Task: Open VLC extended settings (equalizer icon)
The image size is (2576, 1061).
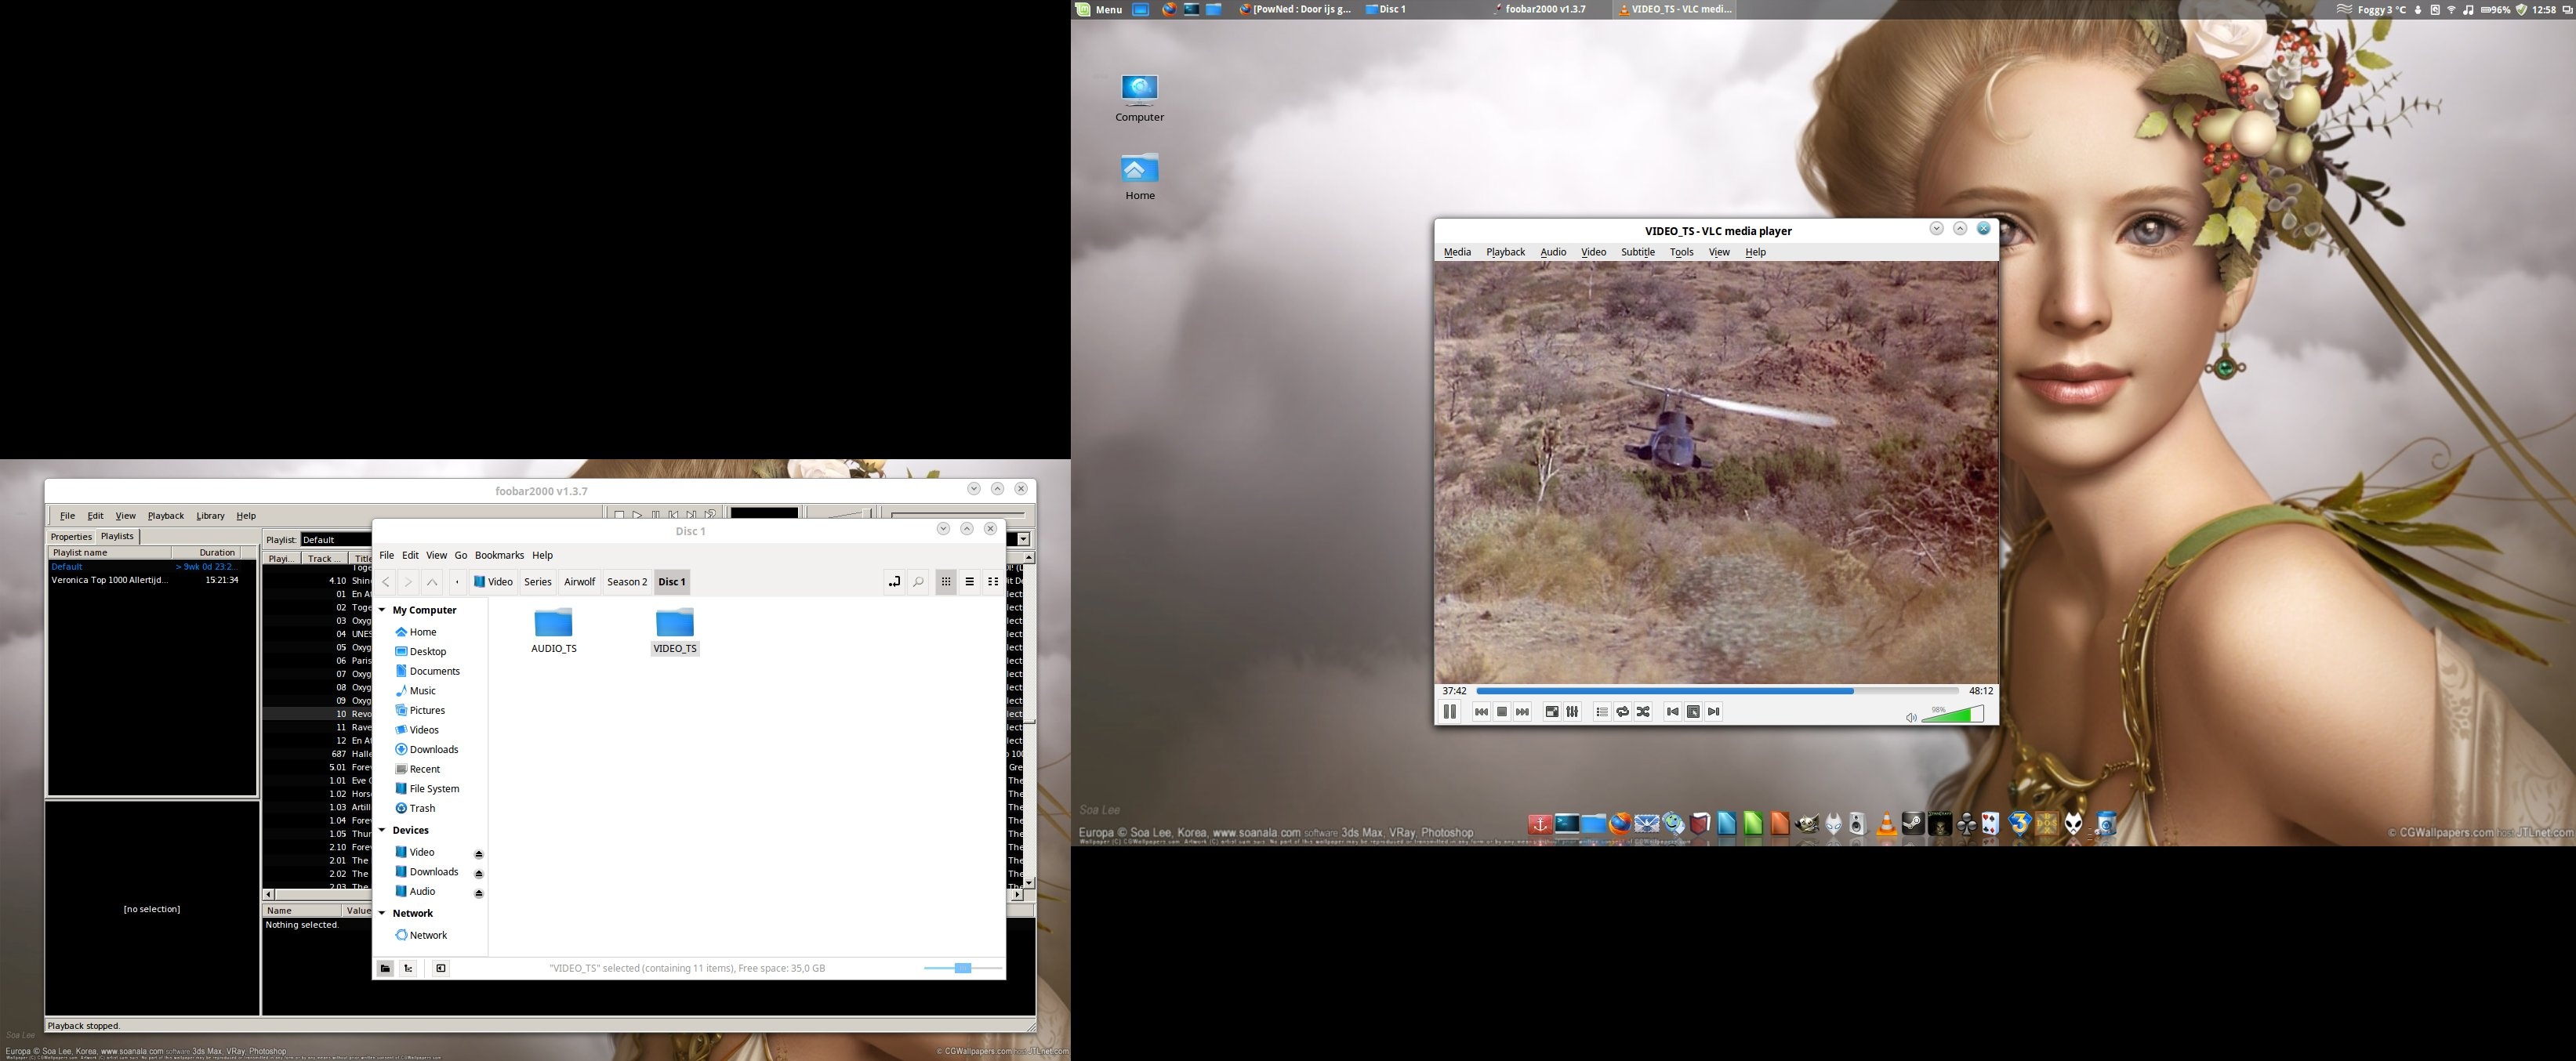Action: [1572, 712]
